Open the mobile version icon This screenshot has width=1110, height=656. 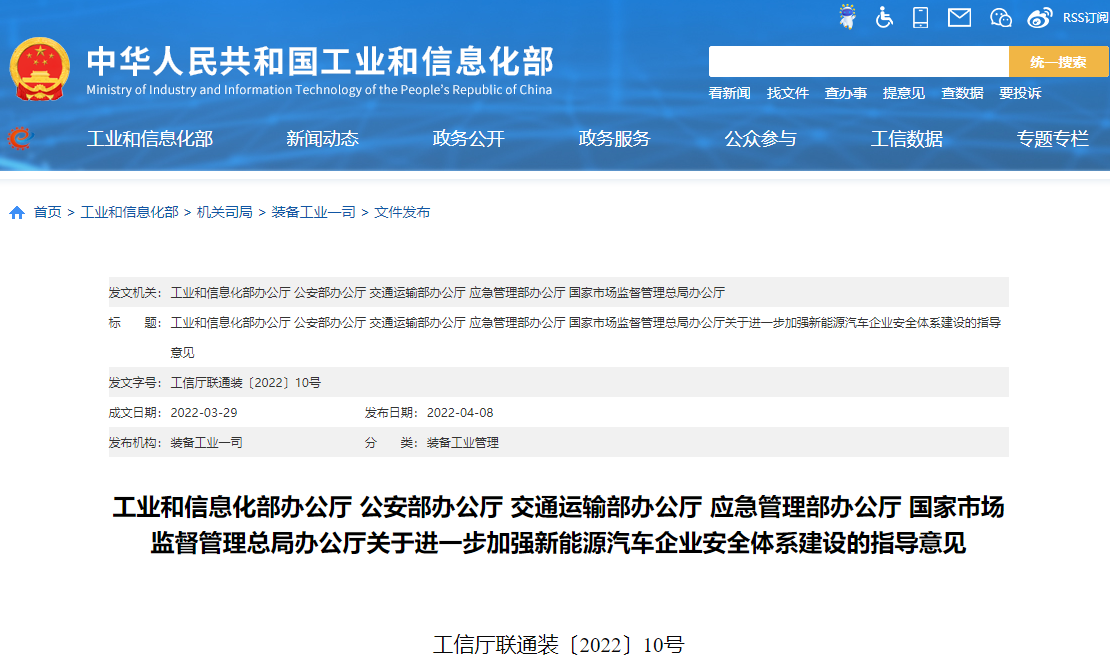(920, 17)
